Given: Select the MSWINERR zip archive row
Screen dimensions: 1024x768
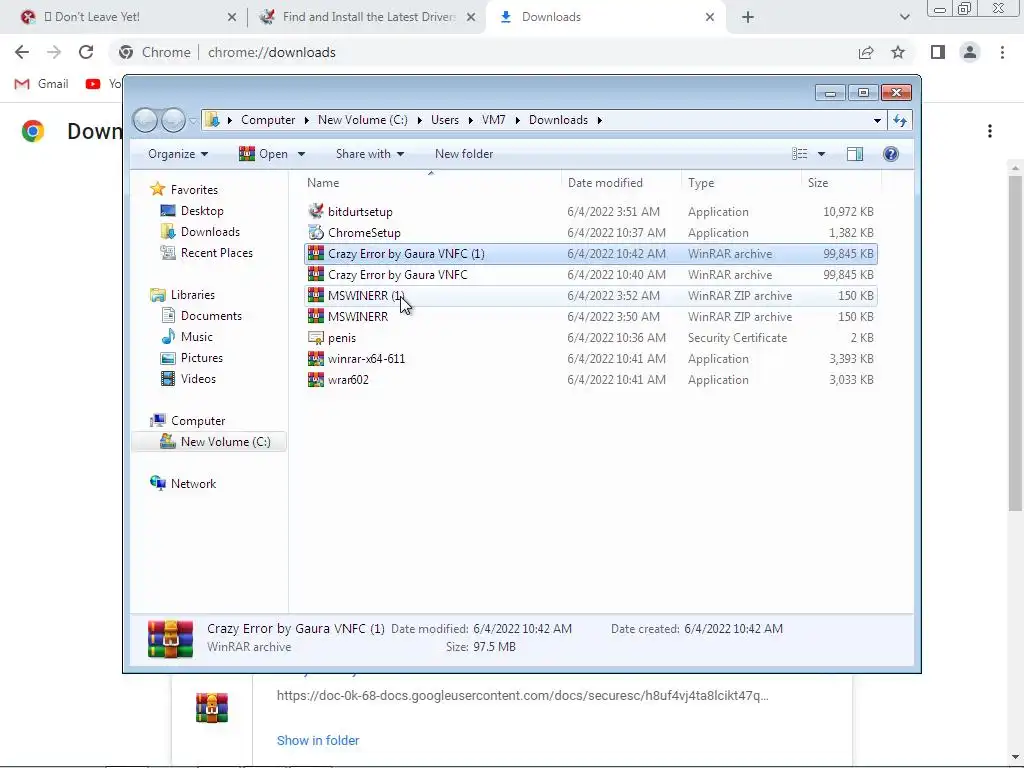Looking at the screenshot, I should pyautogui.click(x=590, y=317).
